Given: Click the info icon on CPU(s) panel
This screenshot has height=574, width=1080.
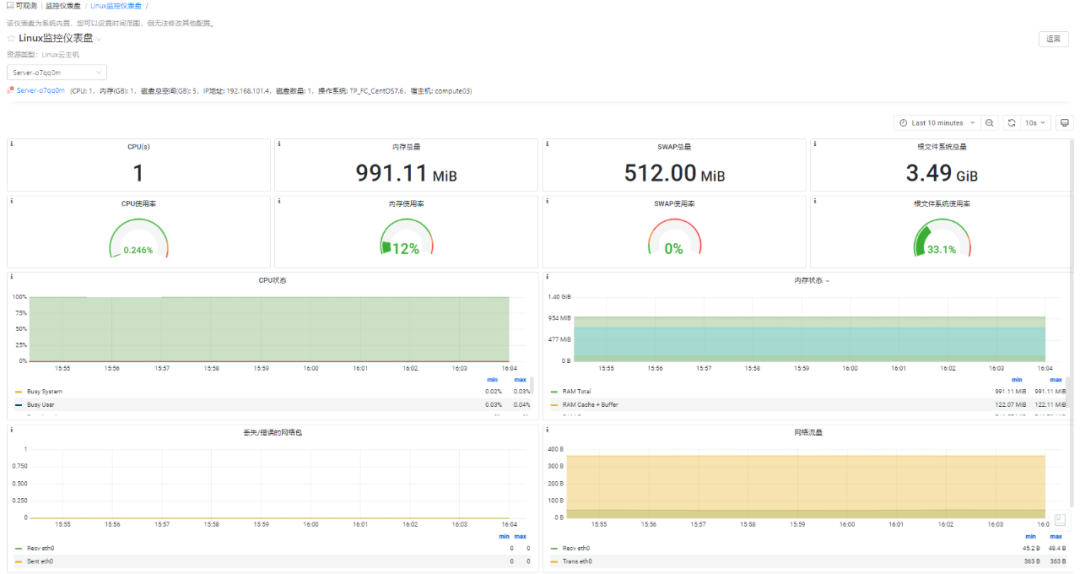Looking at the screenshot, I should [12, 144].
